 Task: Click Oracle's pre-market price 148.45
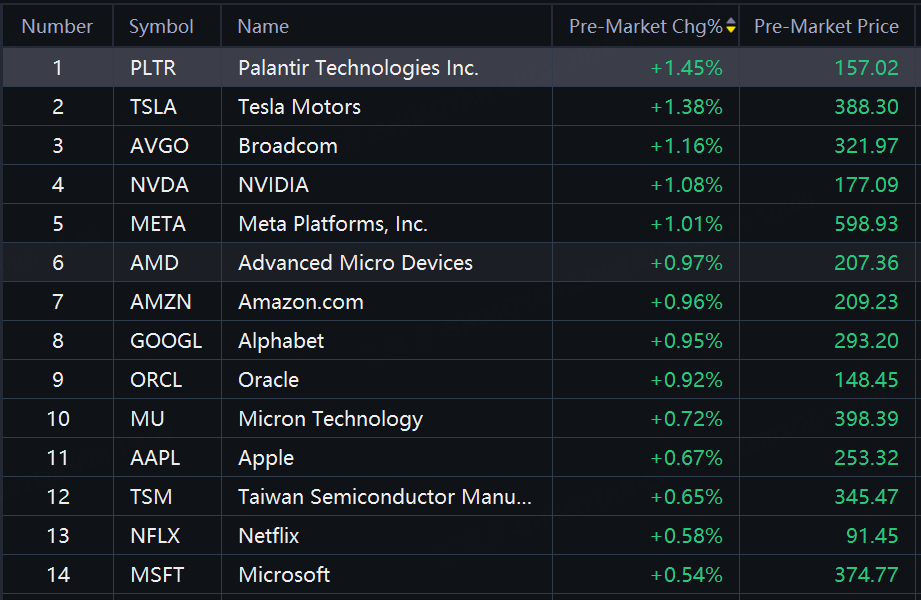coord(866,380)
